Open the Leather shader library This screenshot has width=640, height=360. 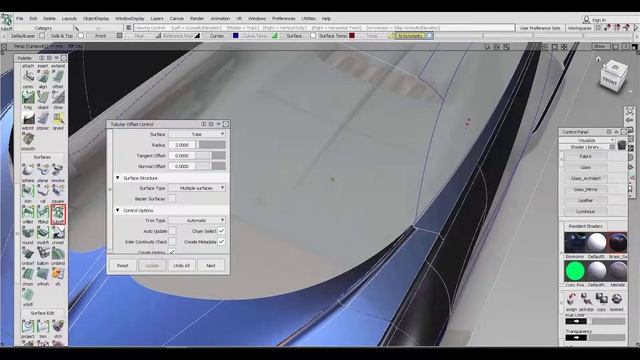[586, 200]
